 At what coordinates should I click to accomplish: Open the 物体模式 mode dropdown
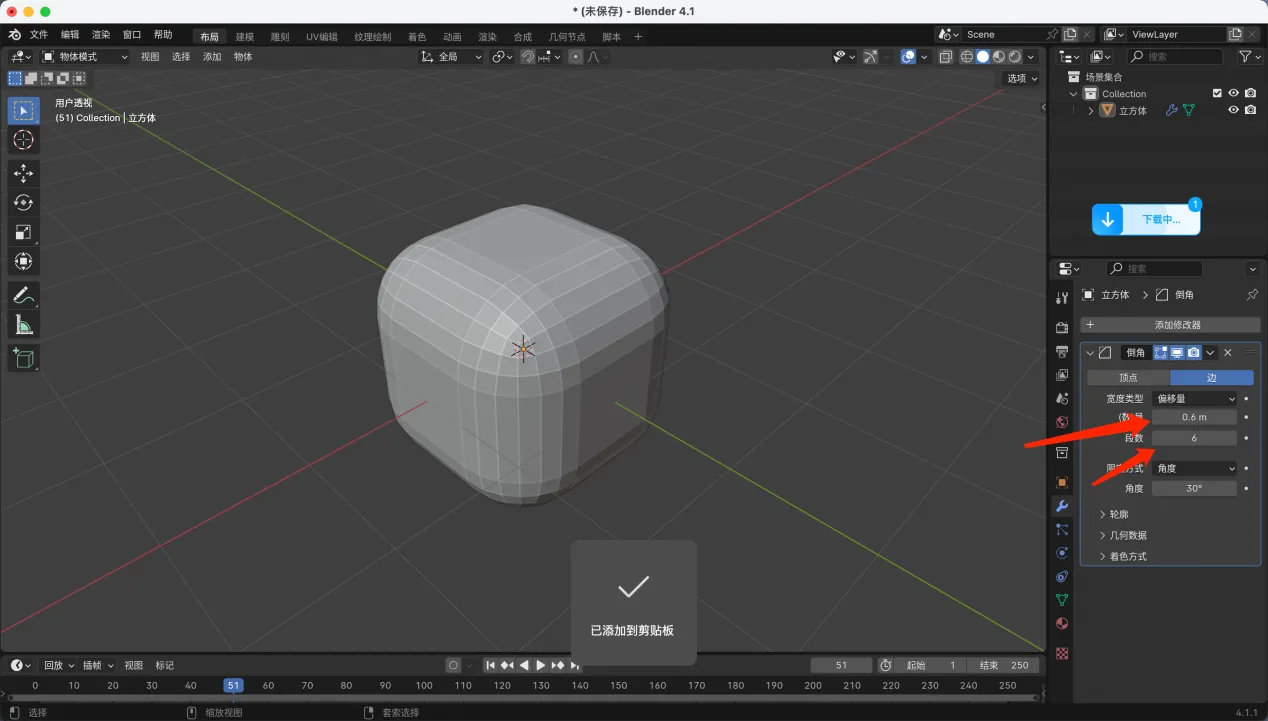coord(85,57)
